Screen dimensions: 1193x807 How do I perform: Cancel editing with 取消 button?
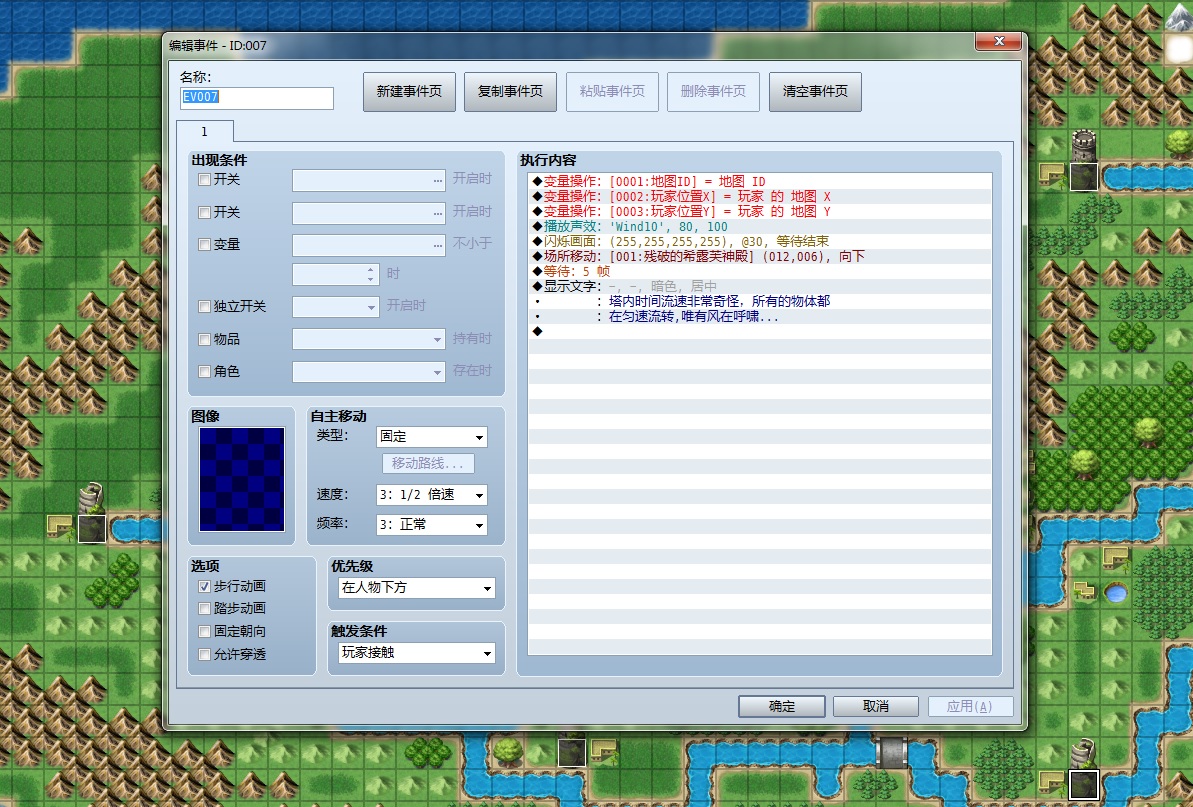[x=876, y=707]
